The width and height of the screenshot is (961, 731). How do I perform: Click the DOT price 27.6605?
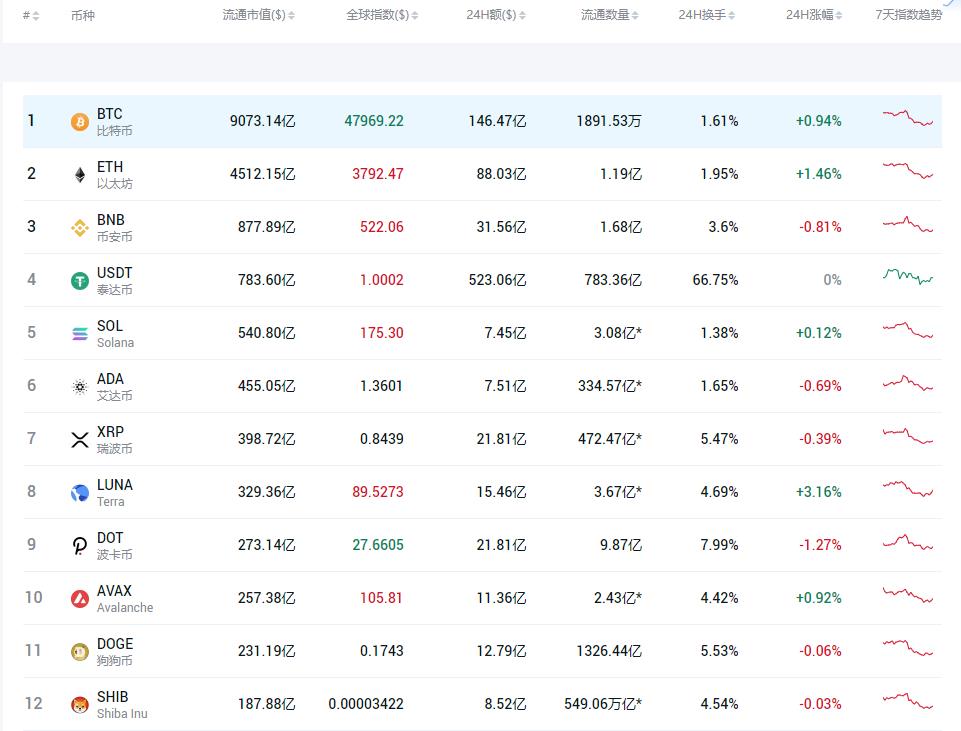378,545
